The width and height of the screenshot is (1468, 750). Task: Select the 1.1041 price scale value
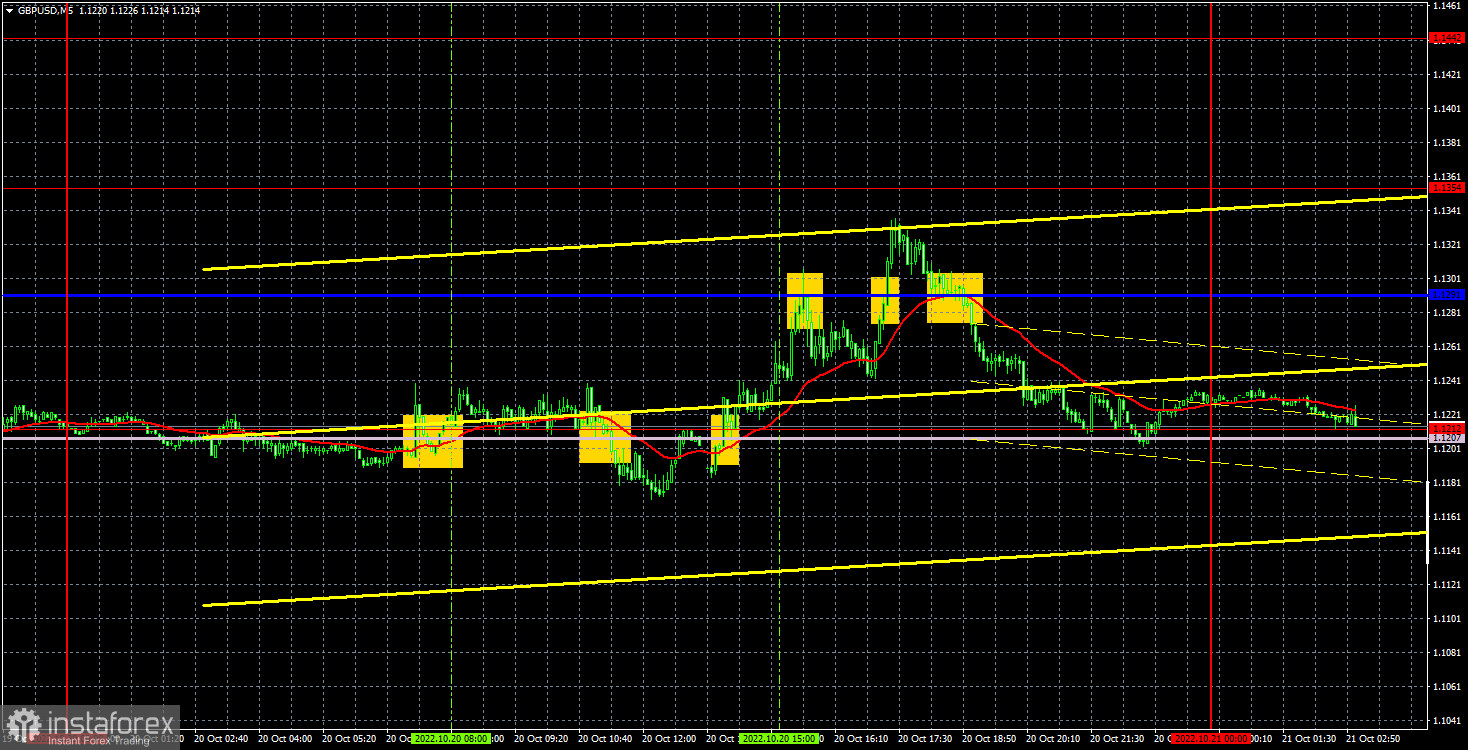point(1447,720)
